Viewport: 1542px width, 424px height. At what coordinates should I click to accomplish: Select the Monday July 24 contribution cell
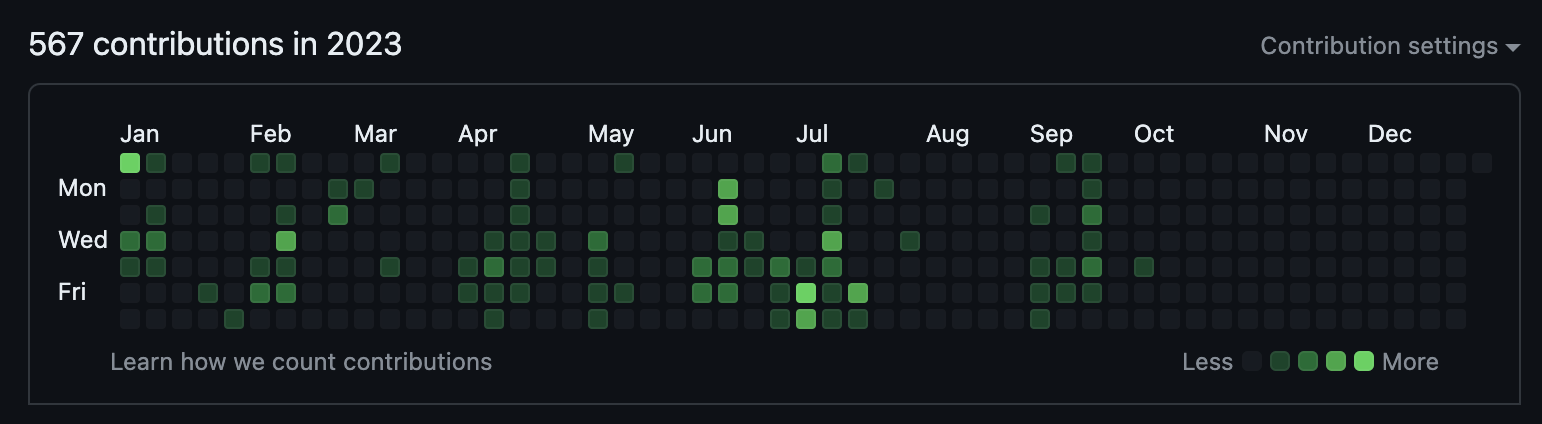(884, 188)
